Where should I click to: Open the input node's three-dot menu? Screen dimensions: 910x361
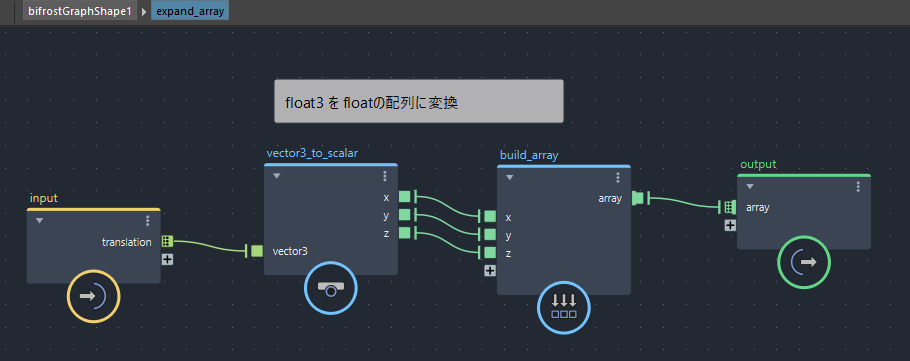click(x=148, y=221)
